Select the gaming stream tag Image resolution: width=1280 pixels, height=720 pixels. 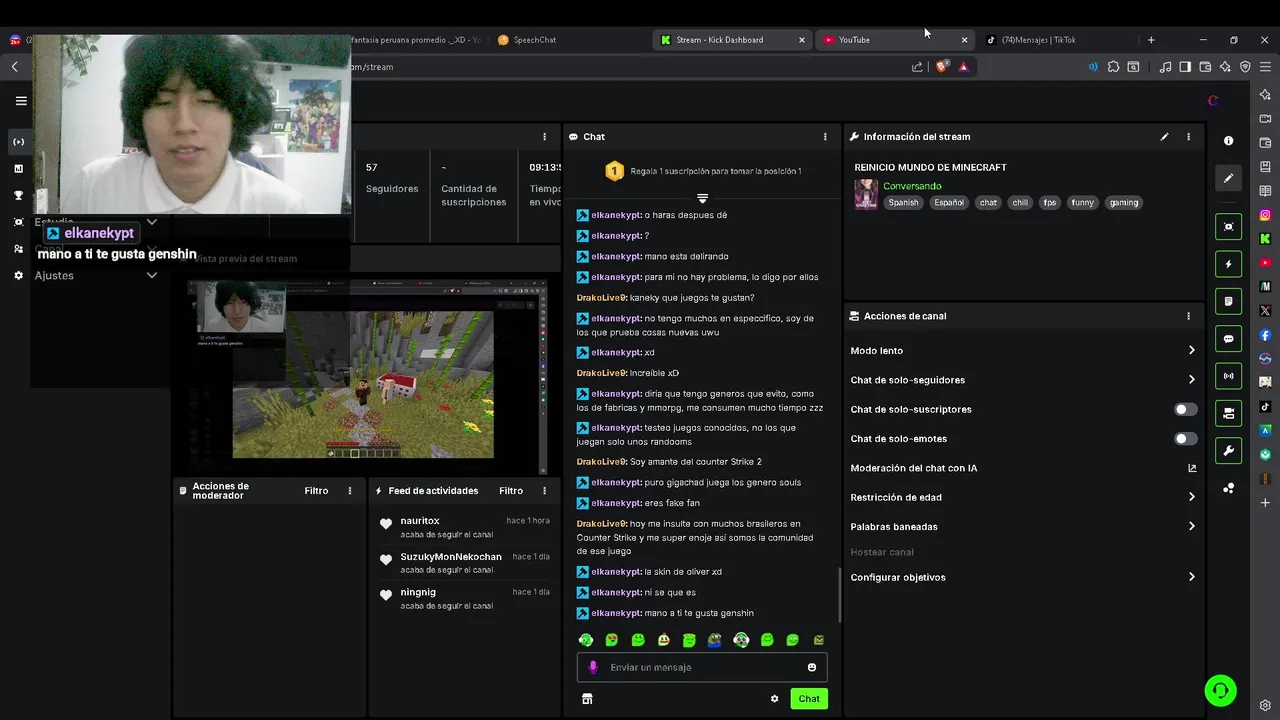coord(1124,203)
